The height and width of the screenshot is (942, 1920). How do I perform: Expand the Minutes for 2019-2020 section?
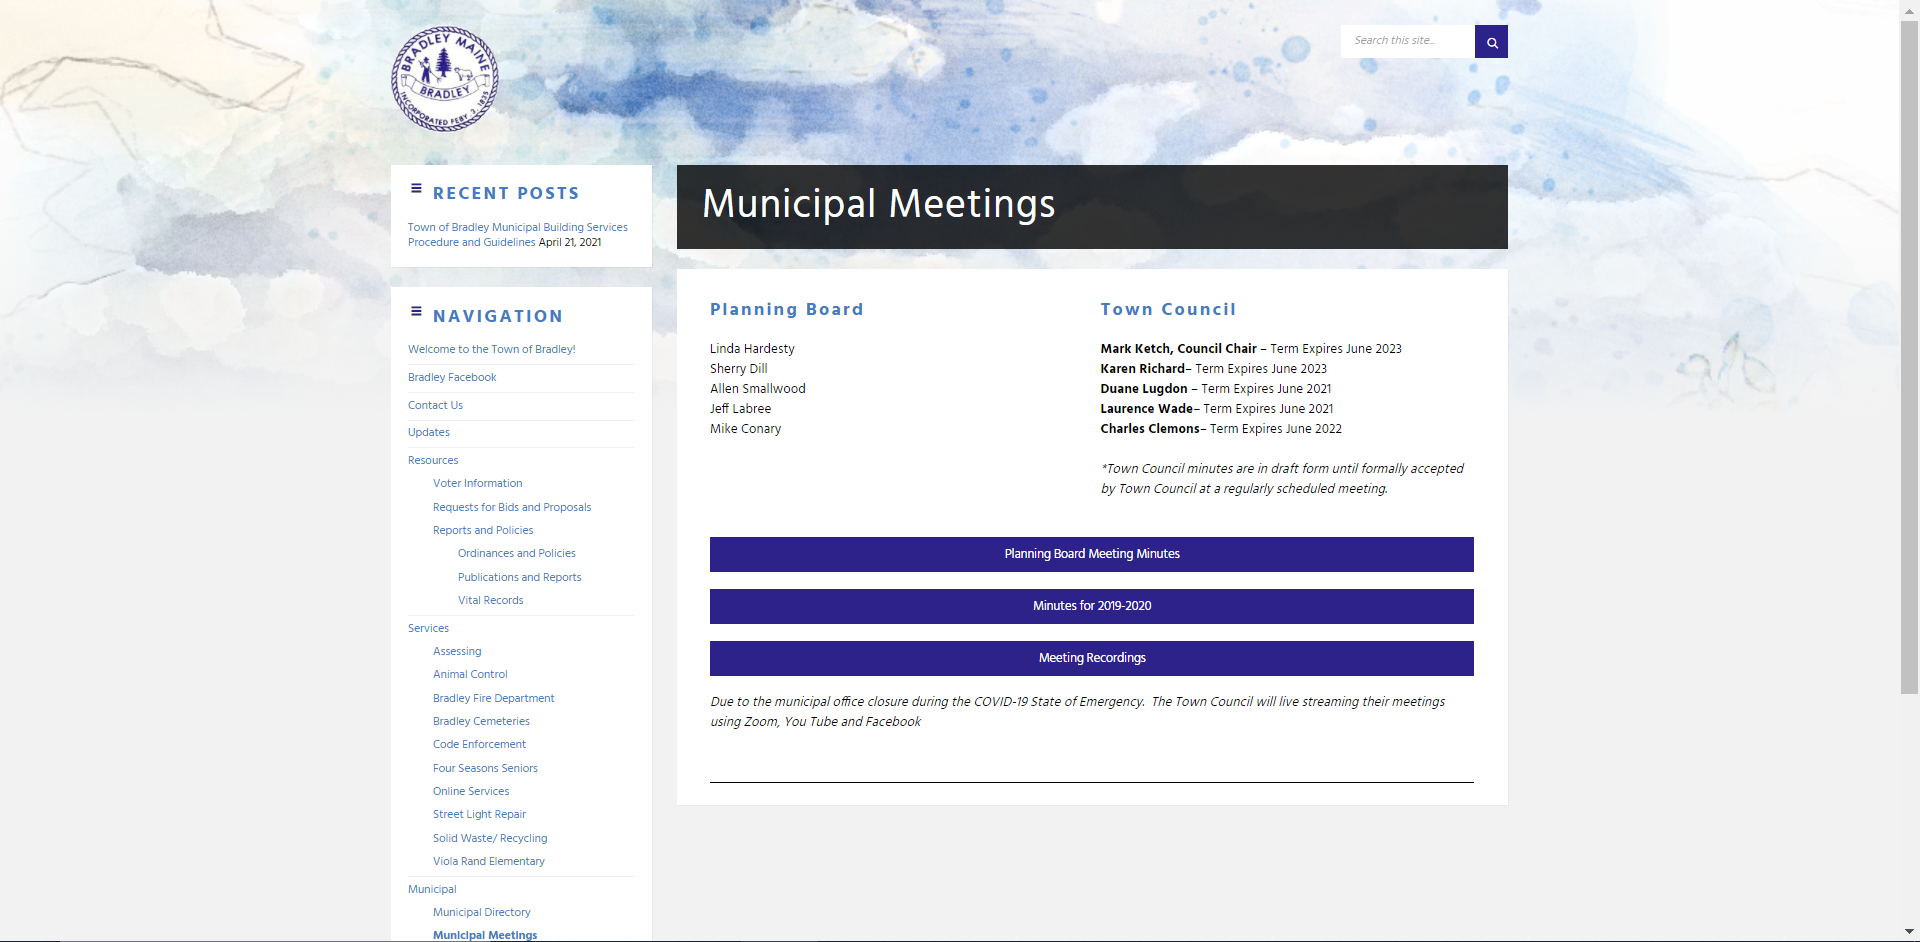(x=1091, y=606)
